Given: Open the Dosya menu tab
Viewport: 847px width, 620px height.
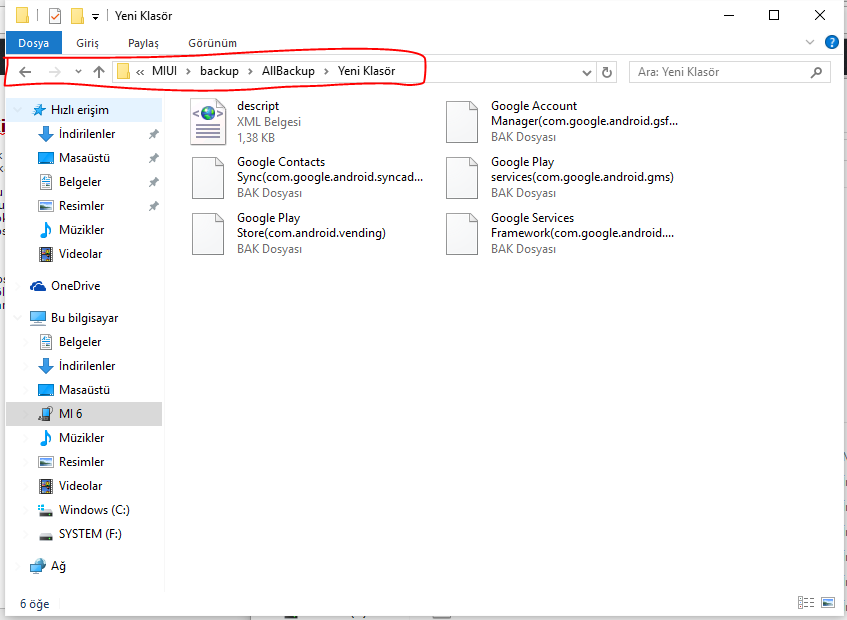Looking at the screenshot, I should click(33, 43).
